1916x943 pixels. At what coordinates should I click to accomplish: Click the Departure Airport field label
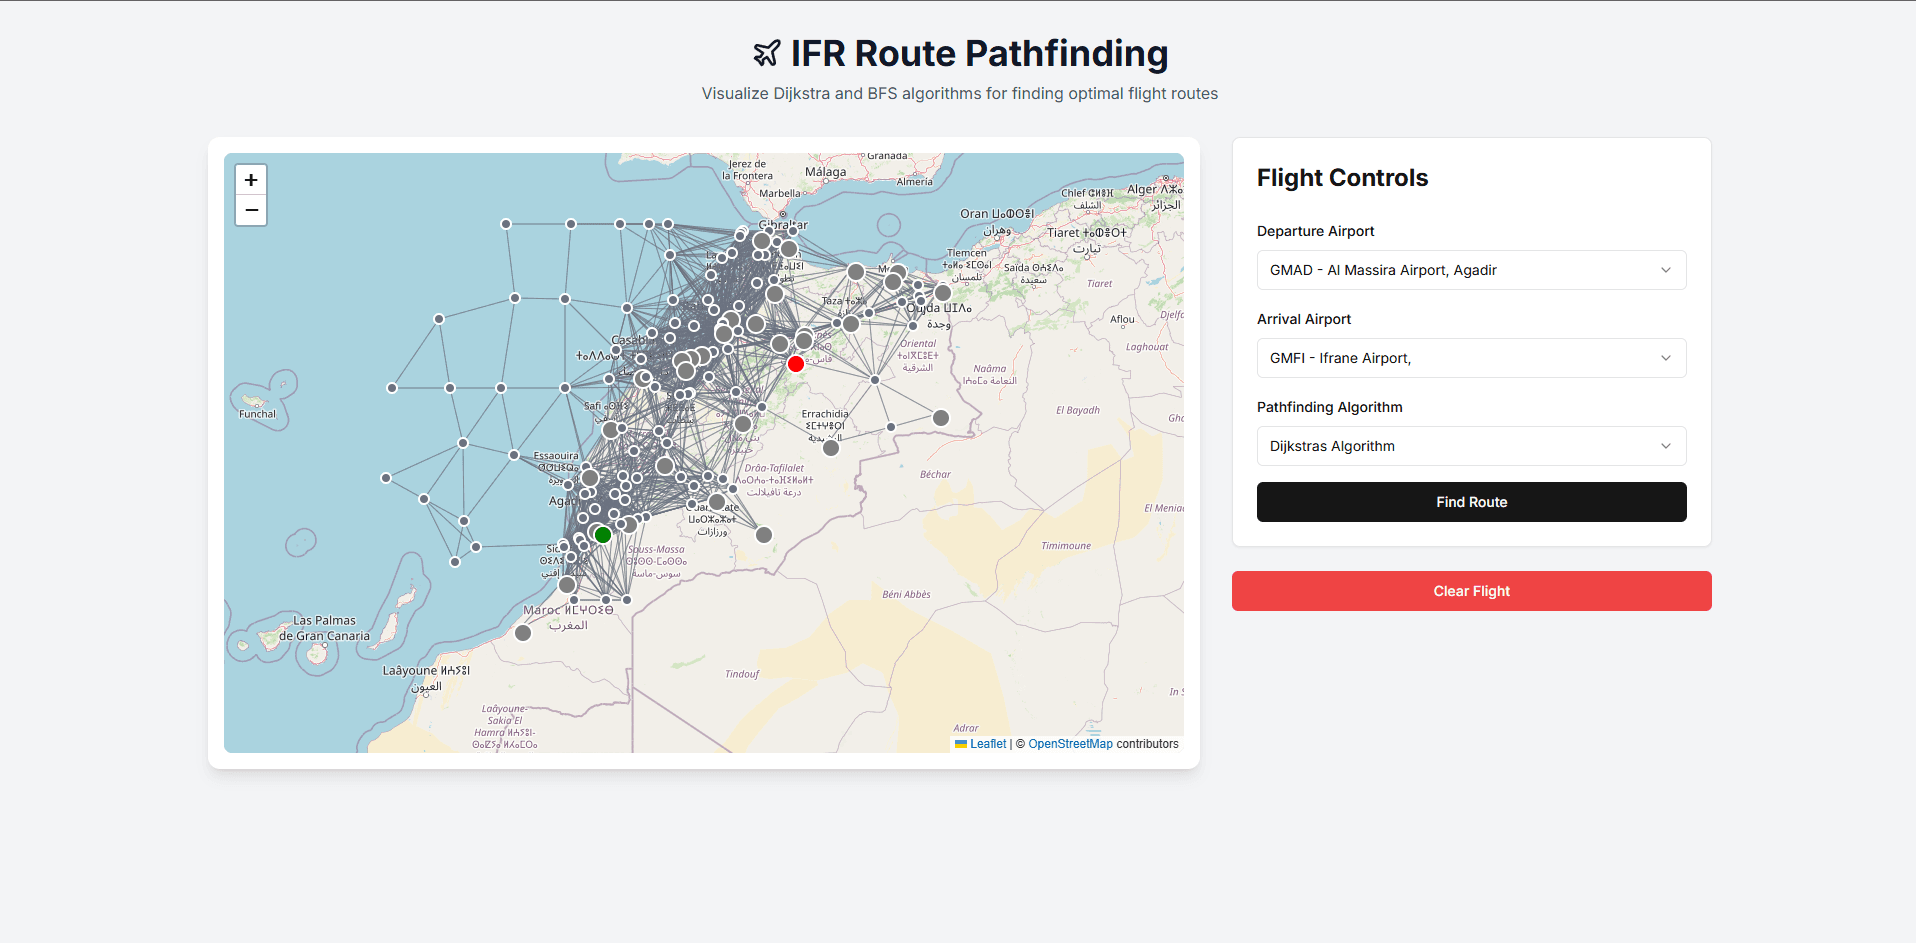point(1315,231)
